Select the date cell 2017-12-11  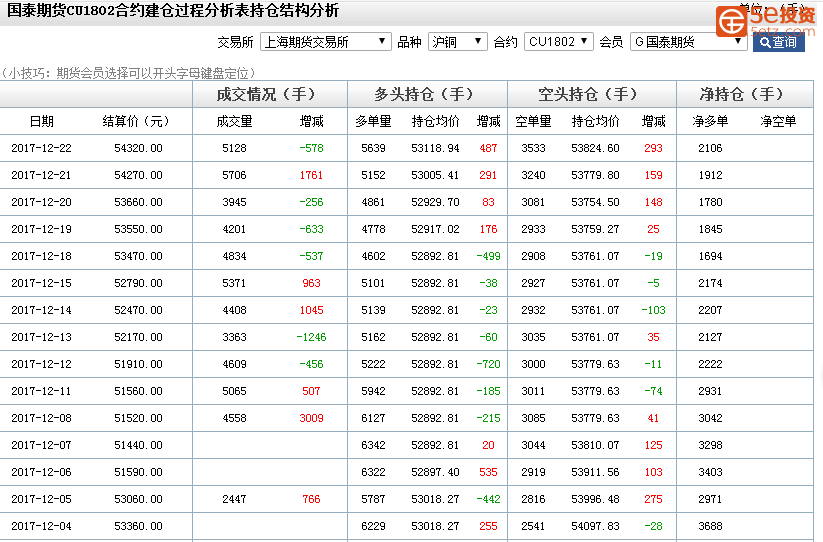point(41,391)
